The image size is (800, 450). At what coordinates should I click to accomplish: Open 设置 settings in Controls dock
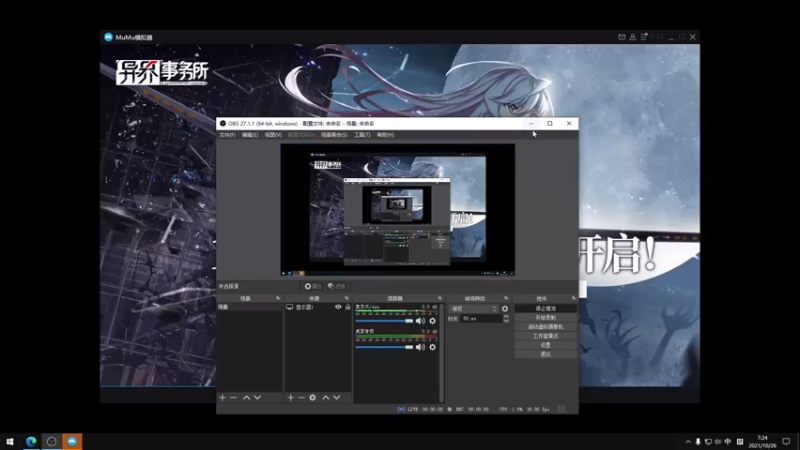545,345
